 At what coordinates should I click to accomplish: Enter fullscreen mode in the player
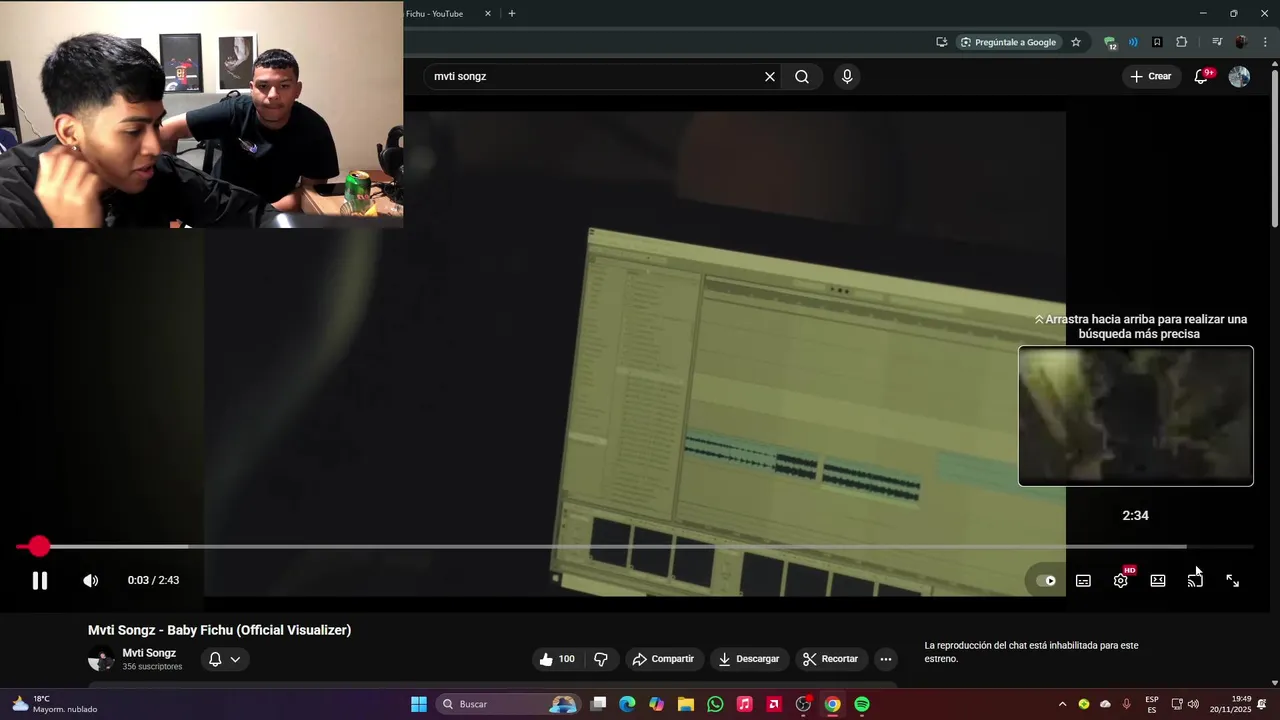click(1233, 581)
